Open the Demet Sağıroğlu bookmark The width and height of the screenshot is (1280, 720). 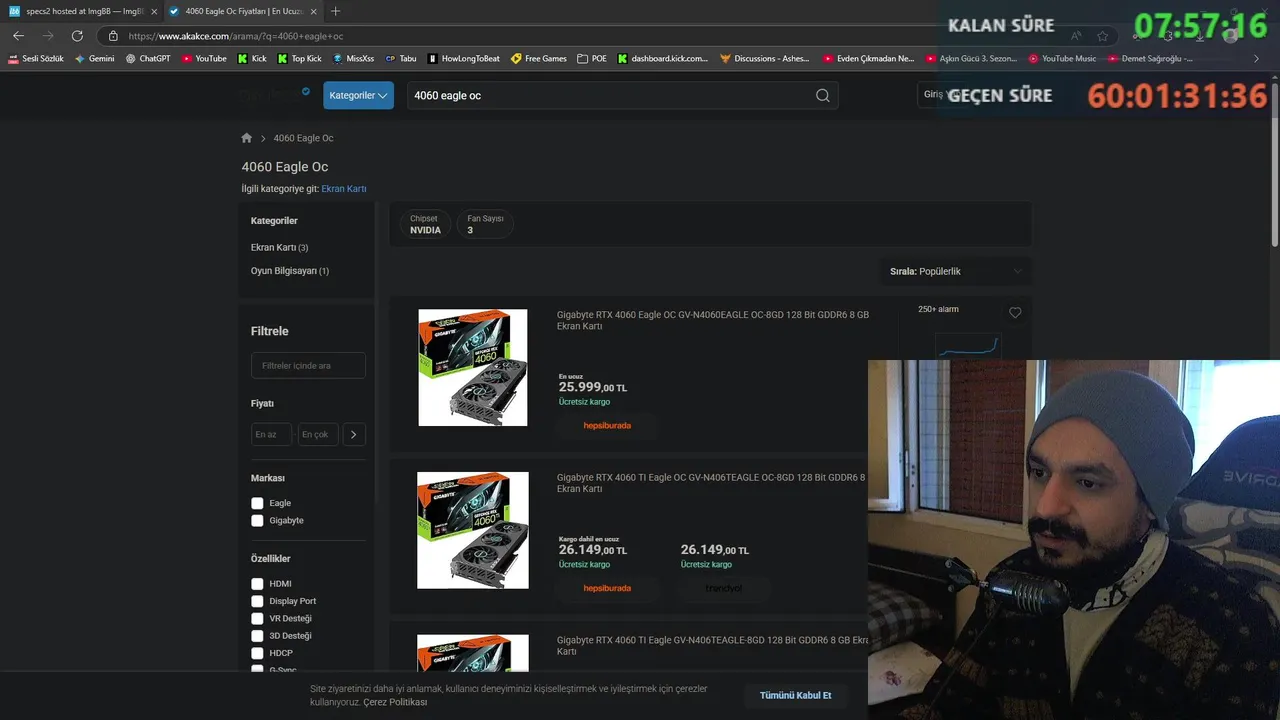point(1150,59)
